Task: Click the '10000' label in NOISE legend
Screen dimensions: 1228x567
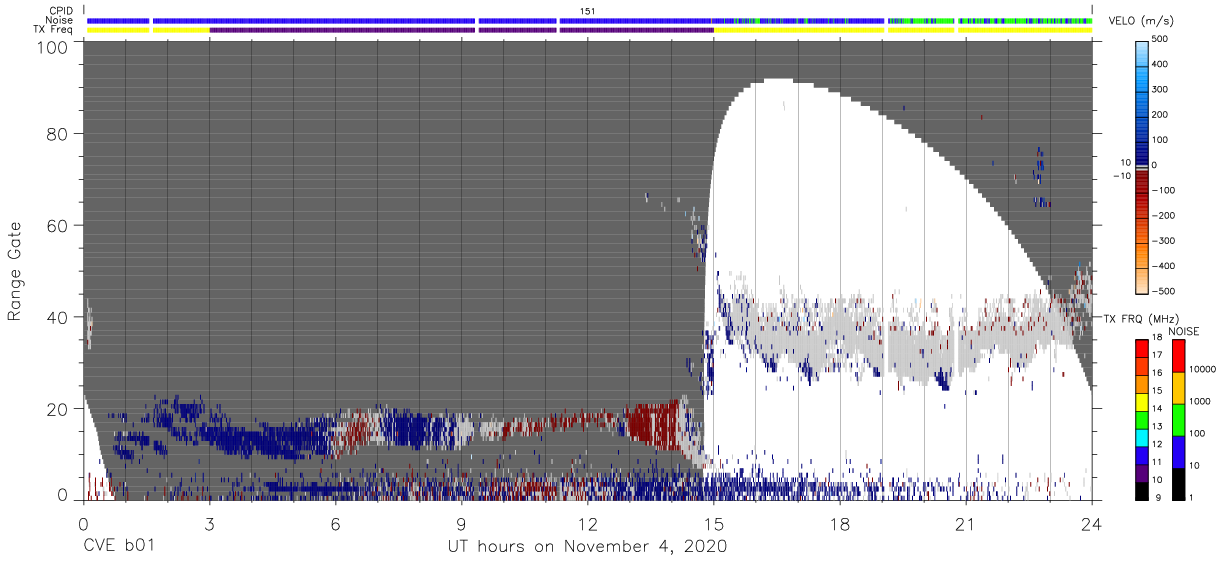Action: click(x=1203, y=369)
